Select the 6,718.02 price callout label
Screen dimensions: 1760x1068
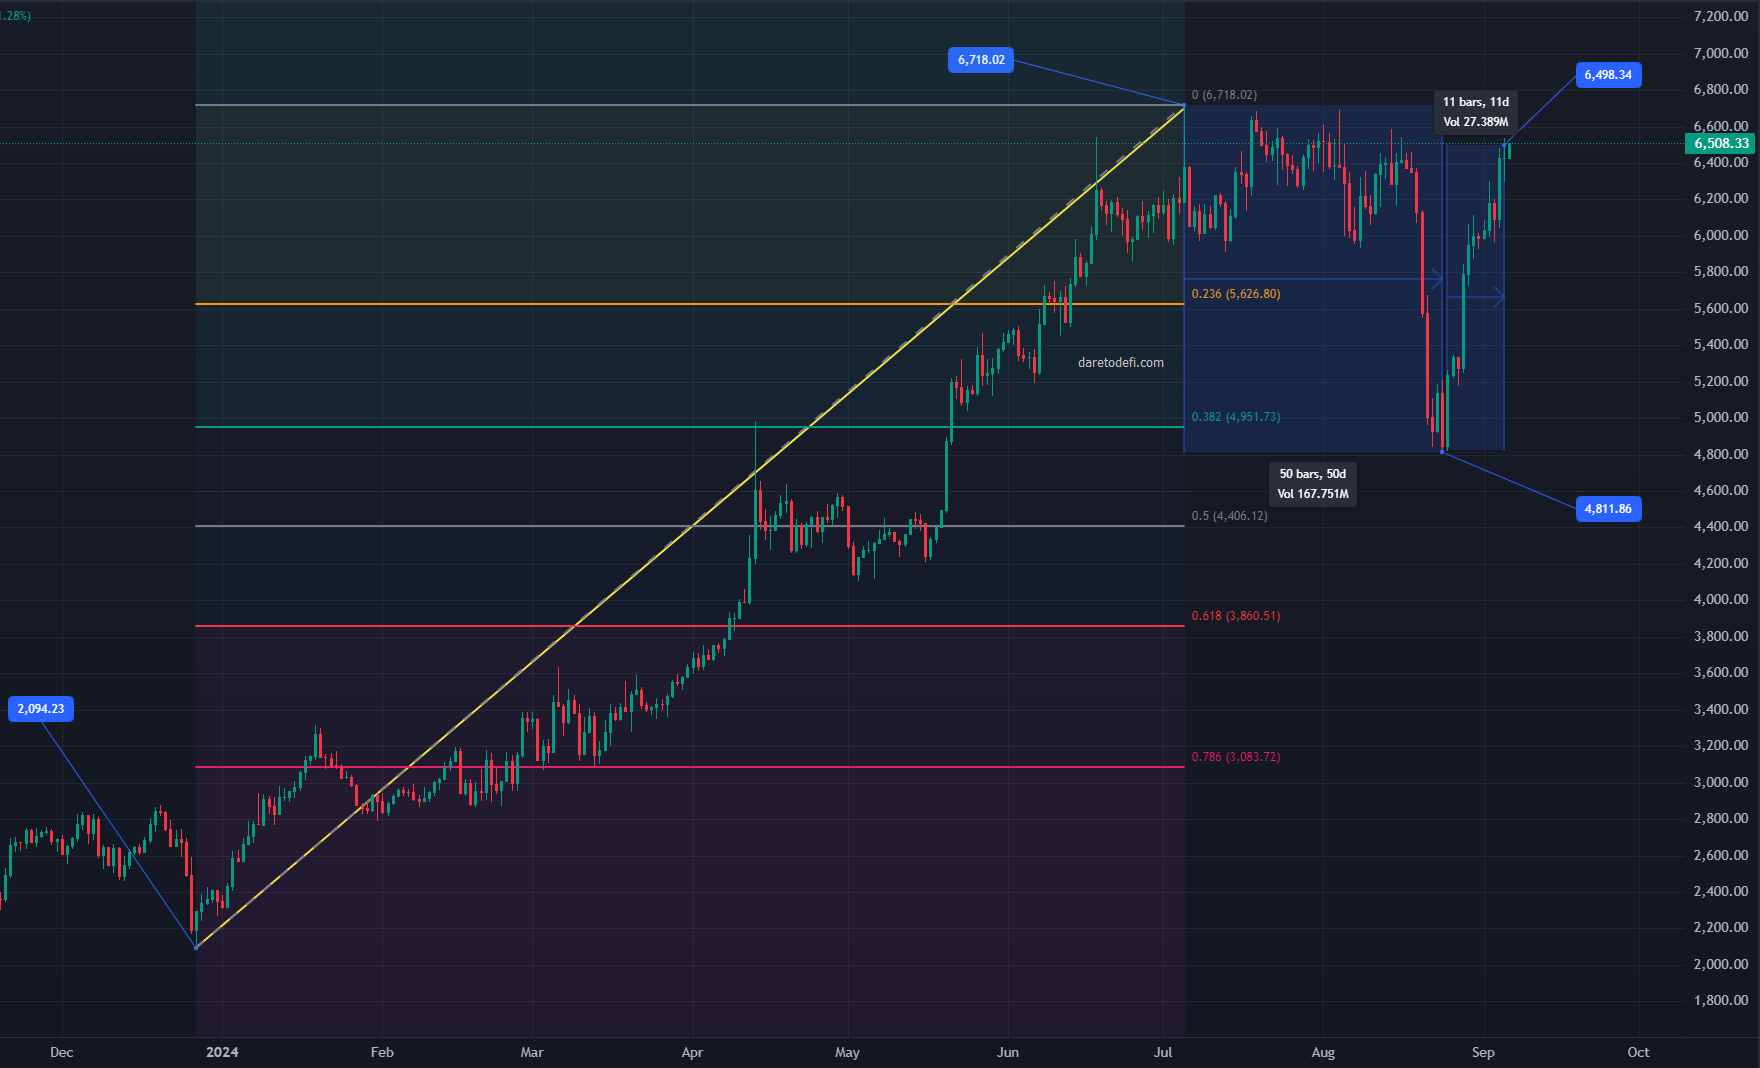980,59
